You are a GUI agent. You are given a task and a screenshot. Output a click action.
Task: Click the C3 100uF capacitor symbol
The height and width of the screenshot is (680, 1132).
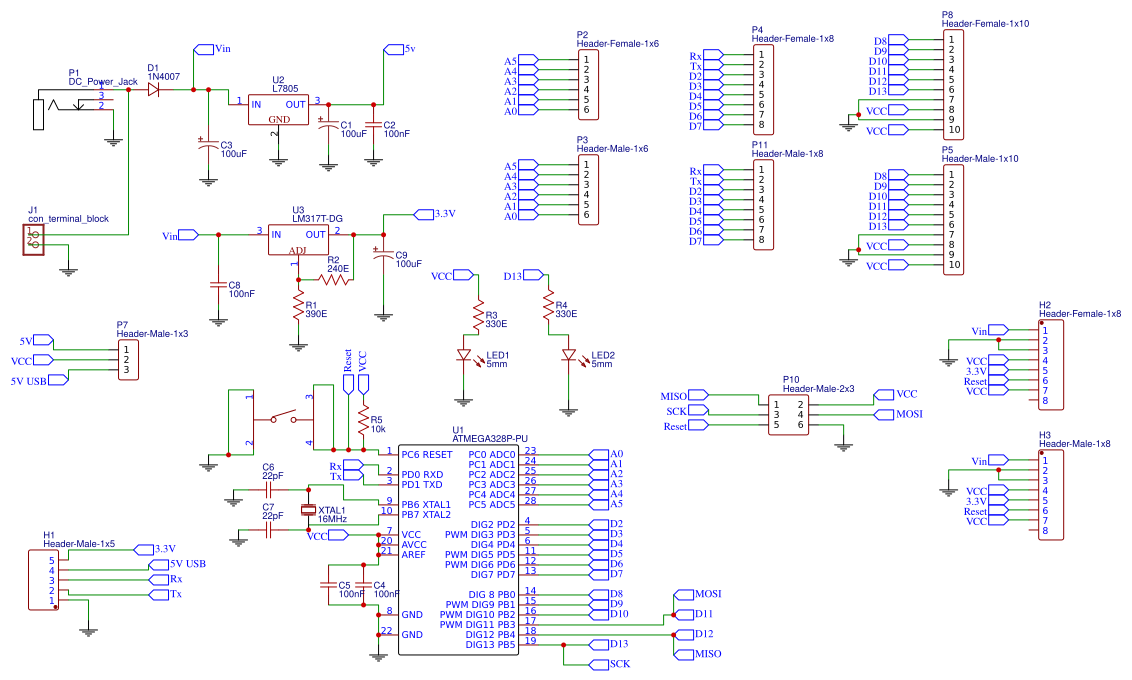coord(209,145)
